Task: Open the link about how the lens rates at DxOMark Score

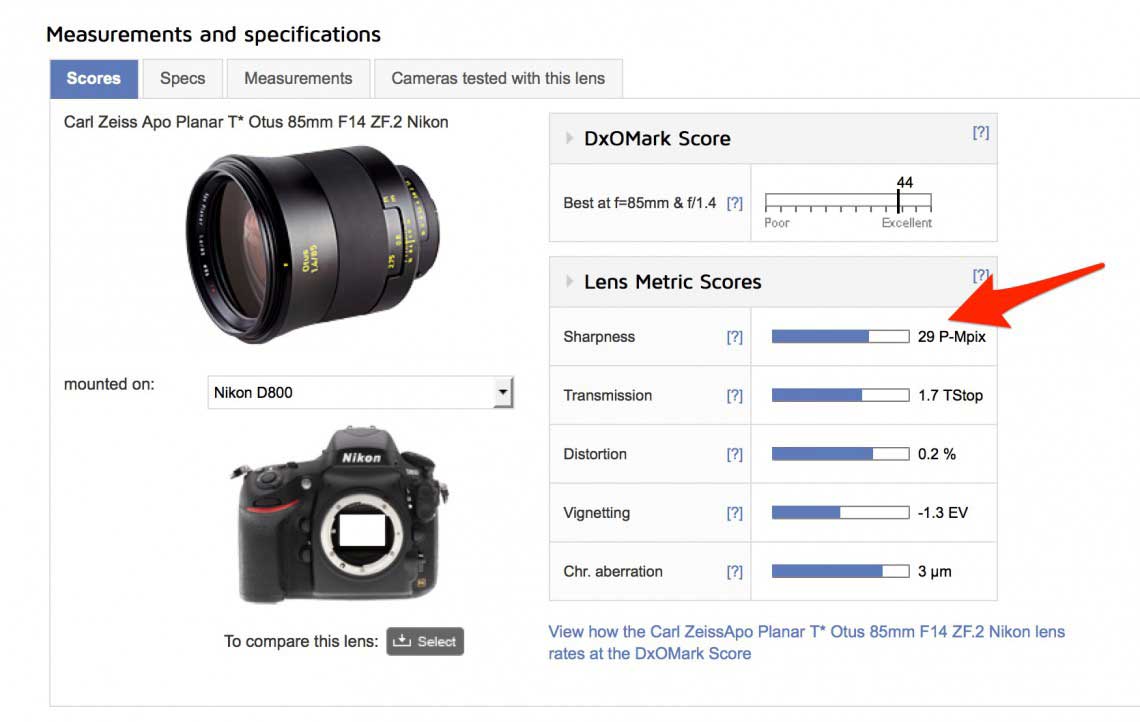Action: pos(806,642)
